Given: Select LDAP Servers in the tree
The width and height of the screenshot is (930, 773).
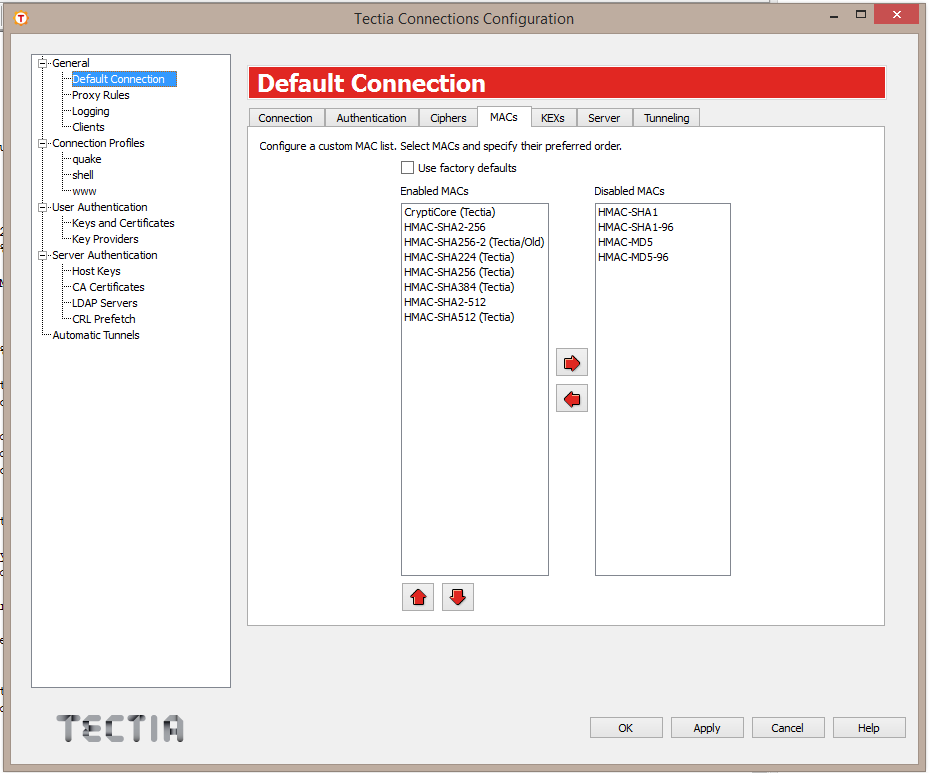Looking at the screenshot, I should [104, 303].
